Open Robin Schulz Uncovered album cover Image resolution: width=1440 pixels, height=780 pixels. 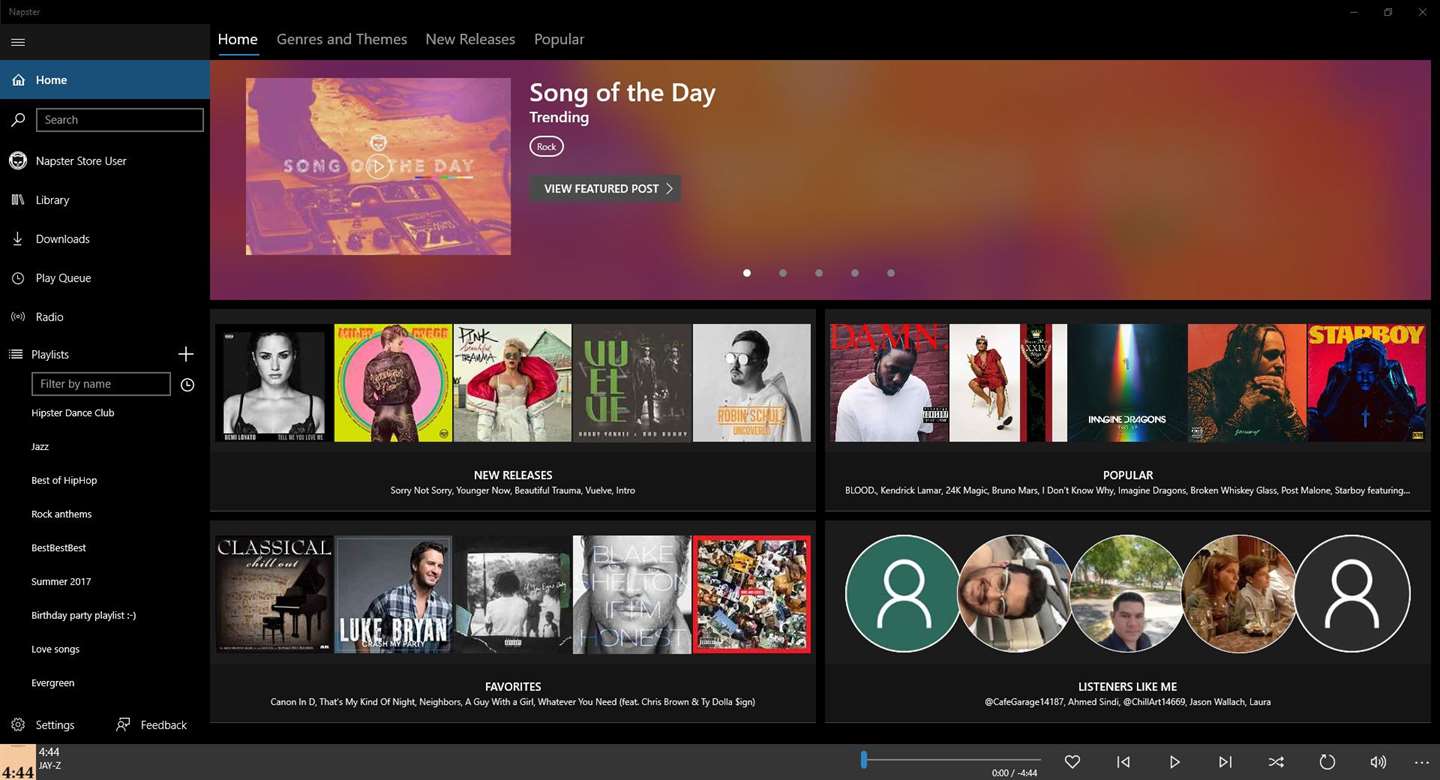[752, 382]
